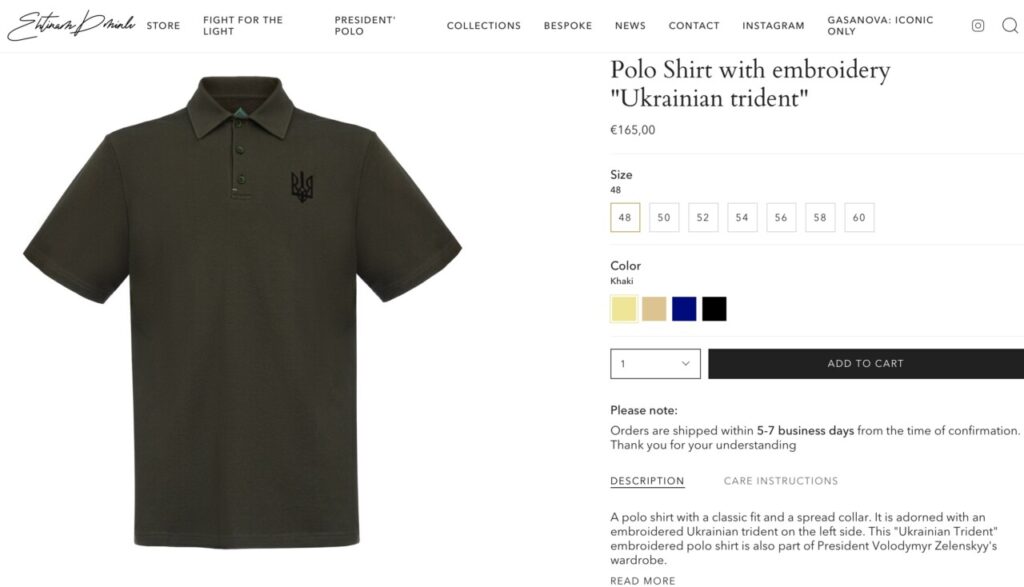The height and width of the screenshot is (587, 1024).
Task: Visit the Fight for the Light page
Action: tap(243, 25)
